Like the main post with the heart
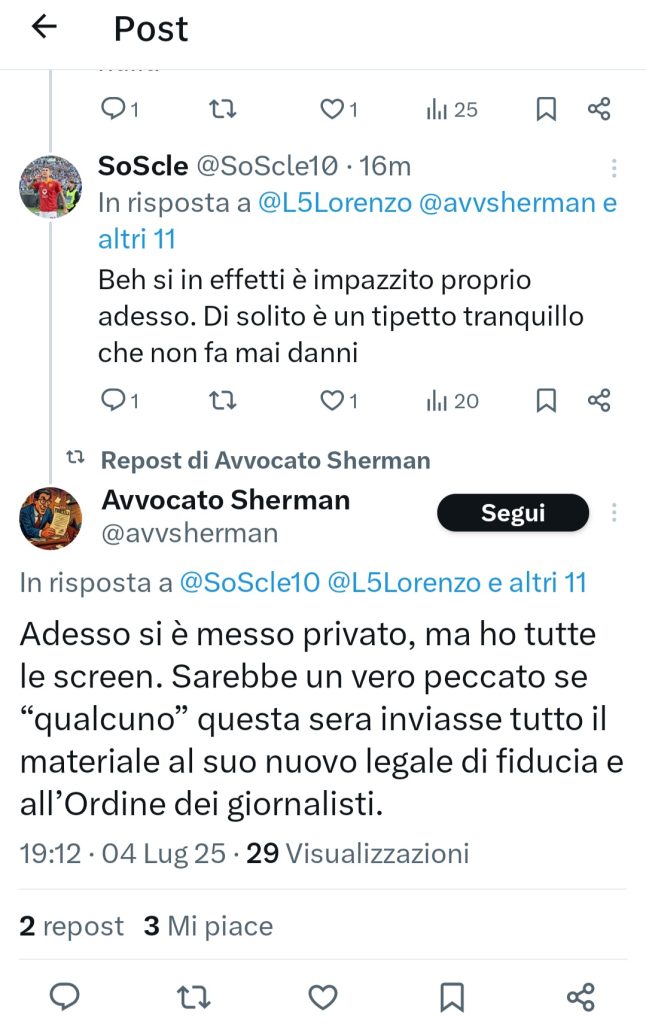 [323, 997]
